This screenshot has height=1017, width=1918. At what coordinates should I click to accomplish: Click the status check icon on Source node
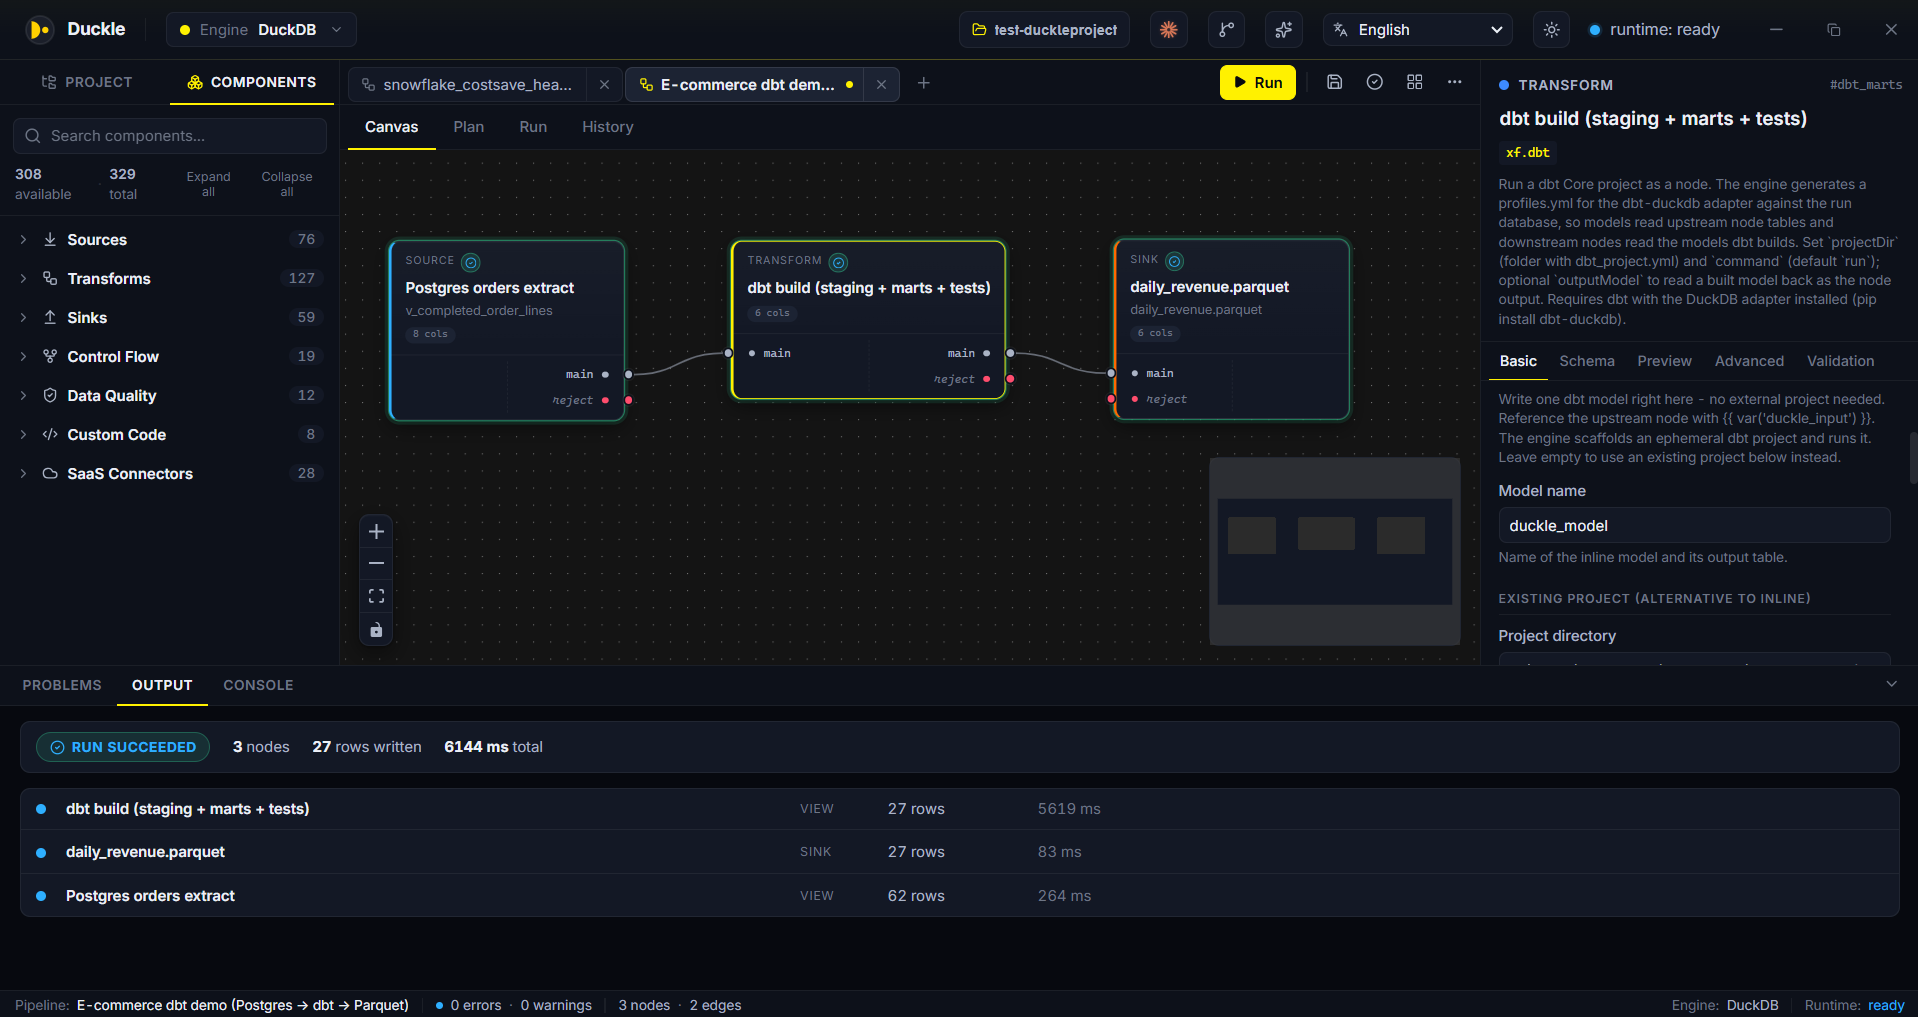[x=471, y=262]
